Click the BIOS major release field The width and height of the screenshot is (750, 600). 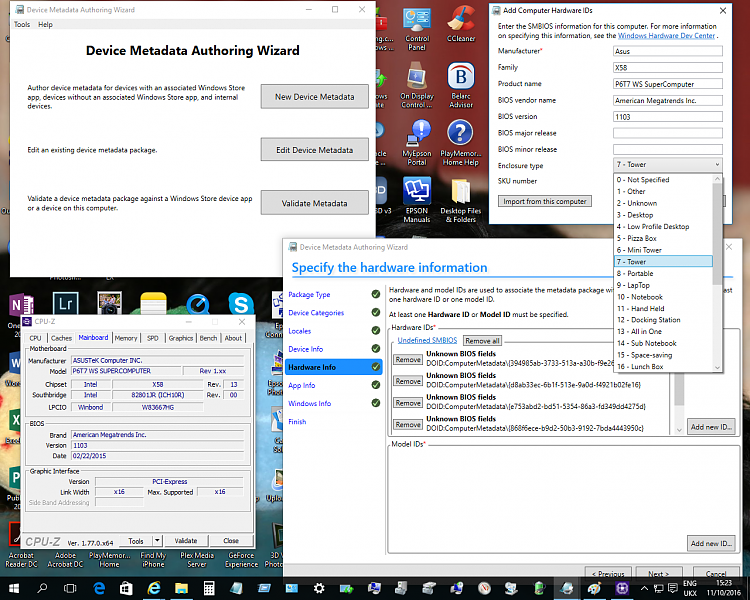667,133
